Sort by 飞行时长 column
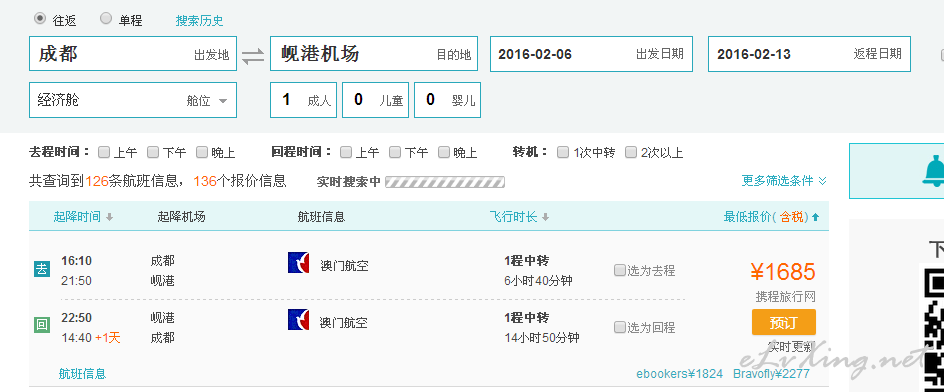 [520, 217]
